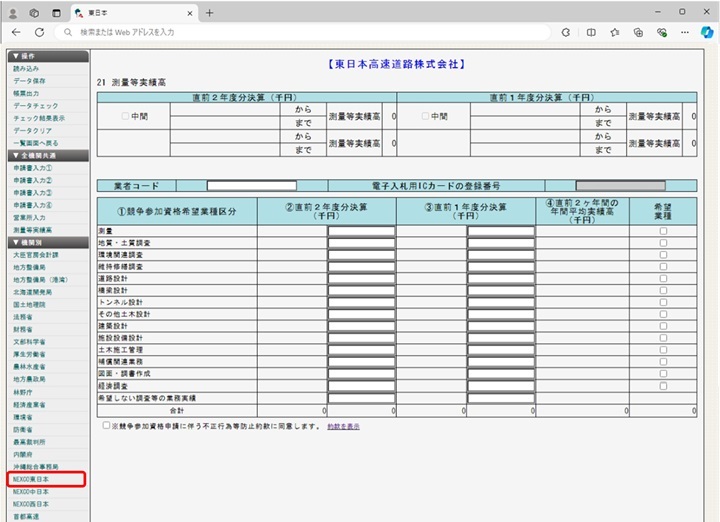Open the Collections icon
Screen dimensions: 720x522
tap(638, 32)
